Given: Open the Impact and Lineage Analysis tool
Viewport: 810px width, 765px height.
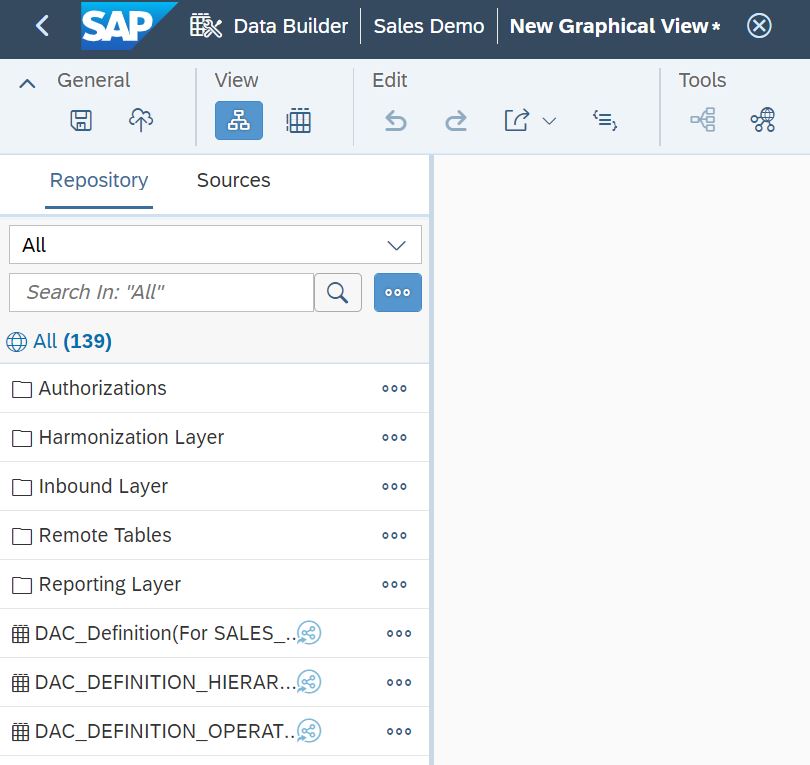Looking at the screenshot, I should (x=703, y=121).
